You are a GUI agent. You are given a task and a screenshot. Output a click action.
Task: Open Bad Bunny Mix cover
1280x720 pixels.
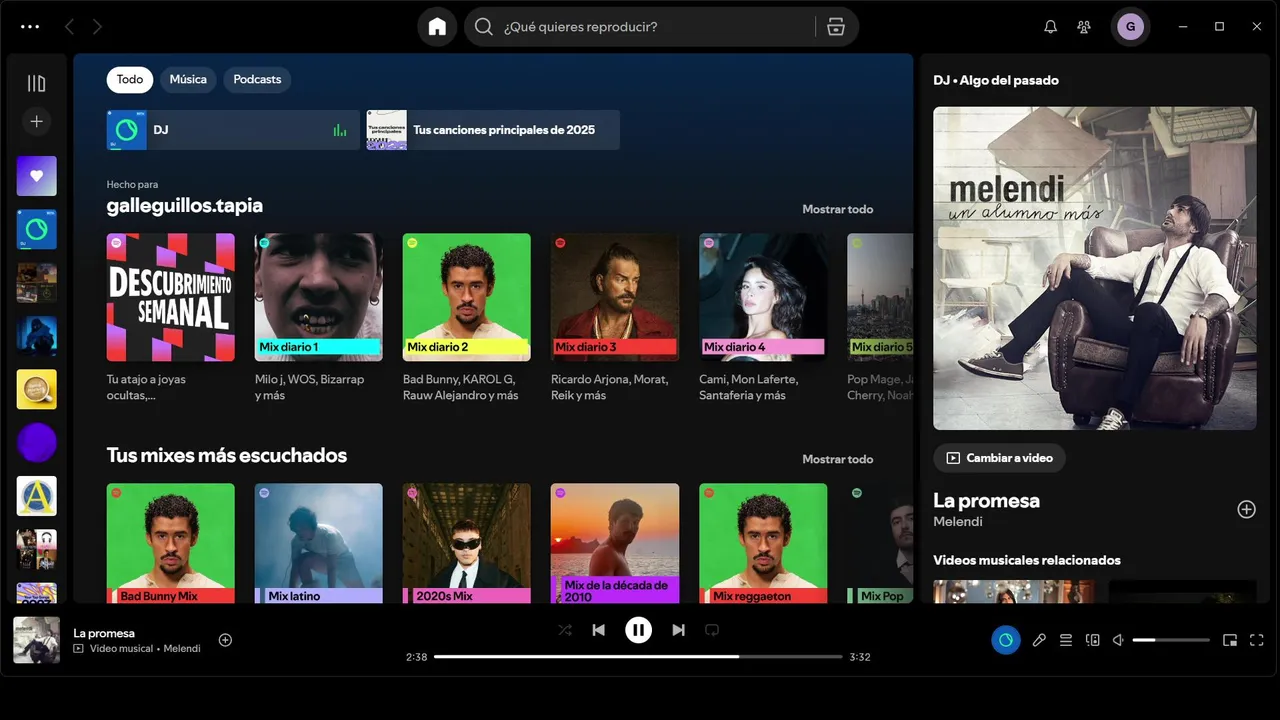coord(171,543)
